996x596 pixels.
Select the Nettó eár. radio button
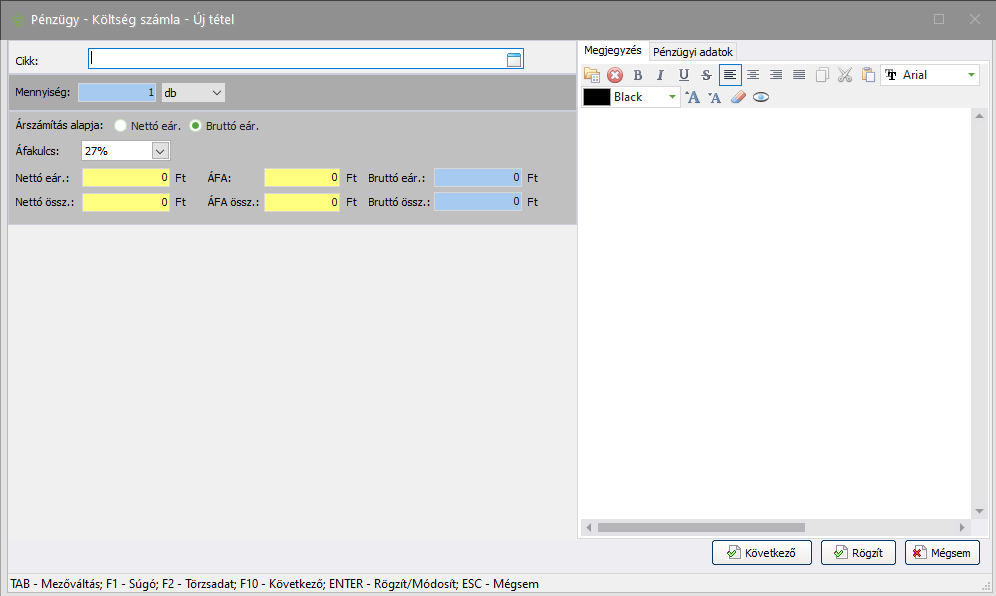121,126
